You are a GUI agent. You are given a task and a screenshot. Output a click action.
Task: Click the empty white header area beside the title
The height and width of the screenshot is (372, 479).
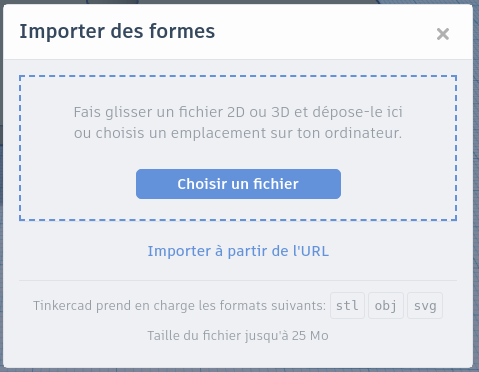pos(325,32)
